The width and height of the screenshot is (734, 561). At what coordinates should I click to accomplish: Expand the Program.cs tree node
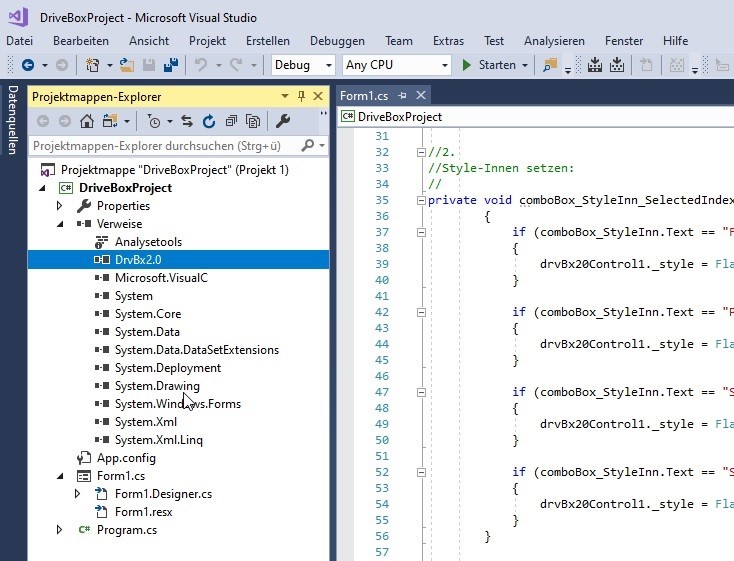coord(59,530)
